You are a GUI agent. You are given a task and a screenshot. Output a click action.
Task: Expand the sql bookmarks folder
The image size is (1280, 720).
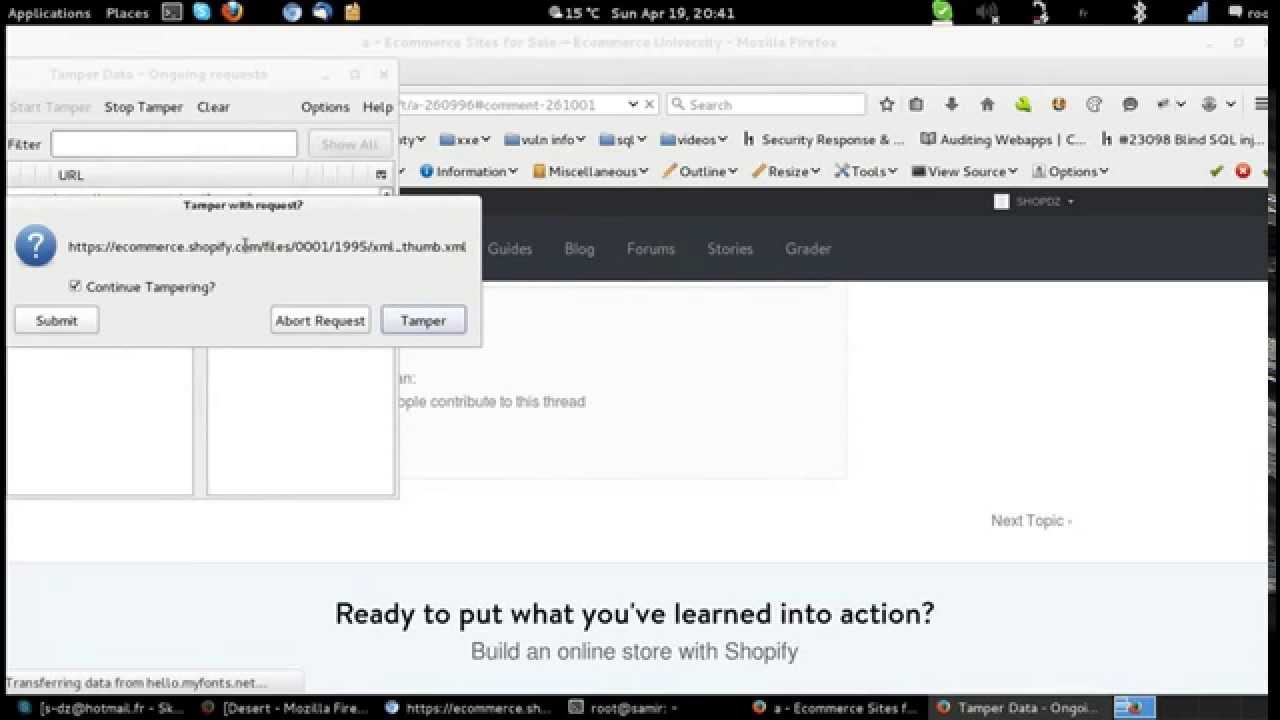[x=624, y=140]
